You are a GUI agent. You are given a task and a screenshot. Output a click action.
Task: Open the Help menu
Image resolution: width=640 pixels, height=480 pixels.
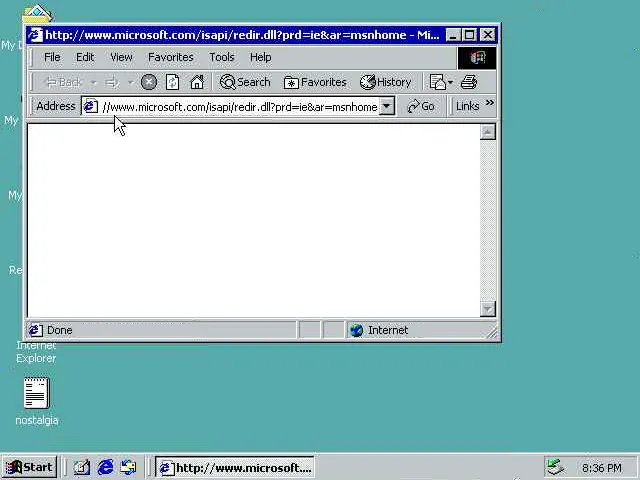point(260,57)
